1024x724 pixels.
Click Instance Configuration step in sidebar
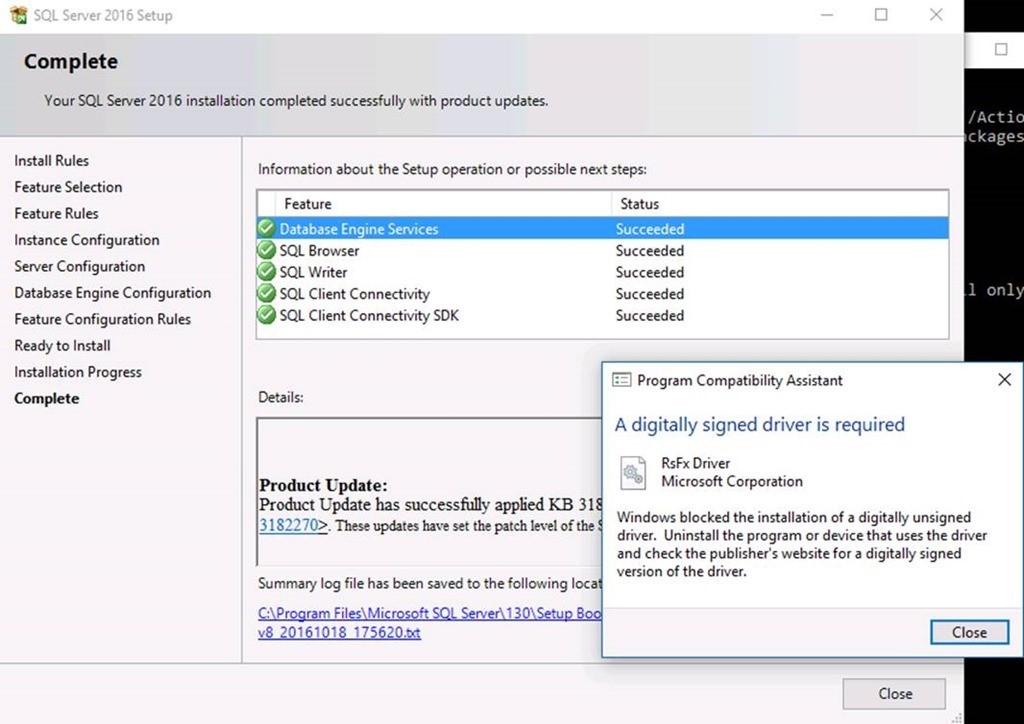(x=86, y=240)
